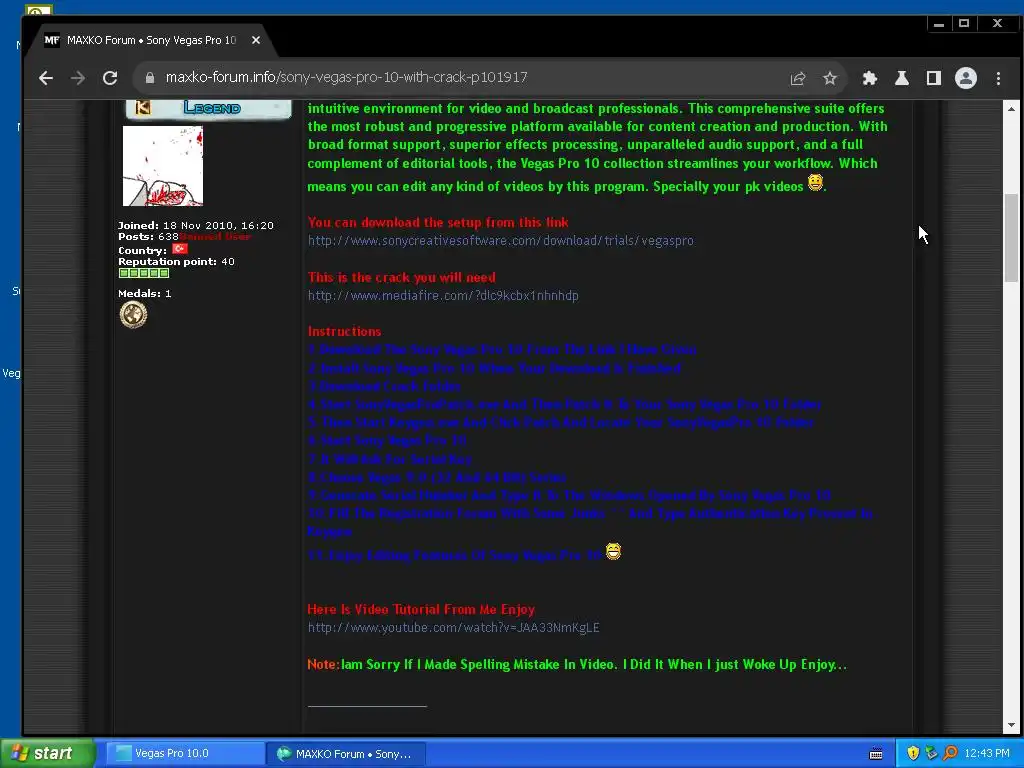Viewport: 1024px width, 768px height.
Task: Click the poster's avatar image
Action: [163, 166]
